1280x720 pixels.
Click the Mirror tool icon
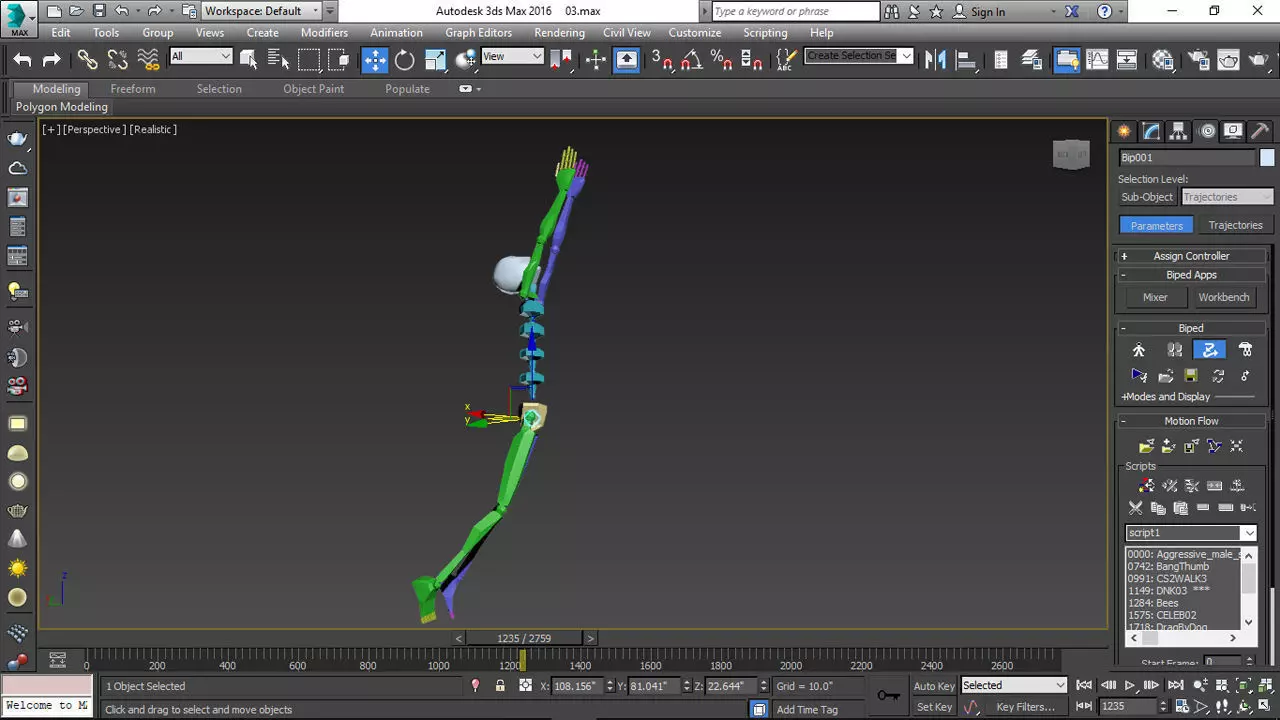[935, 60]
